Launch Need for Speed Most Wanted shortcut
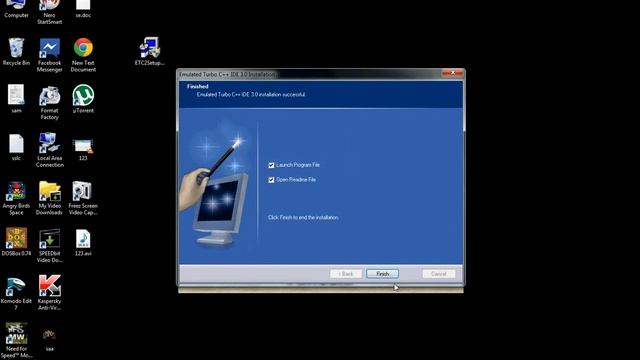Viewport: 640px width, 360px height. (x=16, y=340)
